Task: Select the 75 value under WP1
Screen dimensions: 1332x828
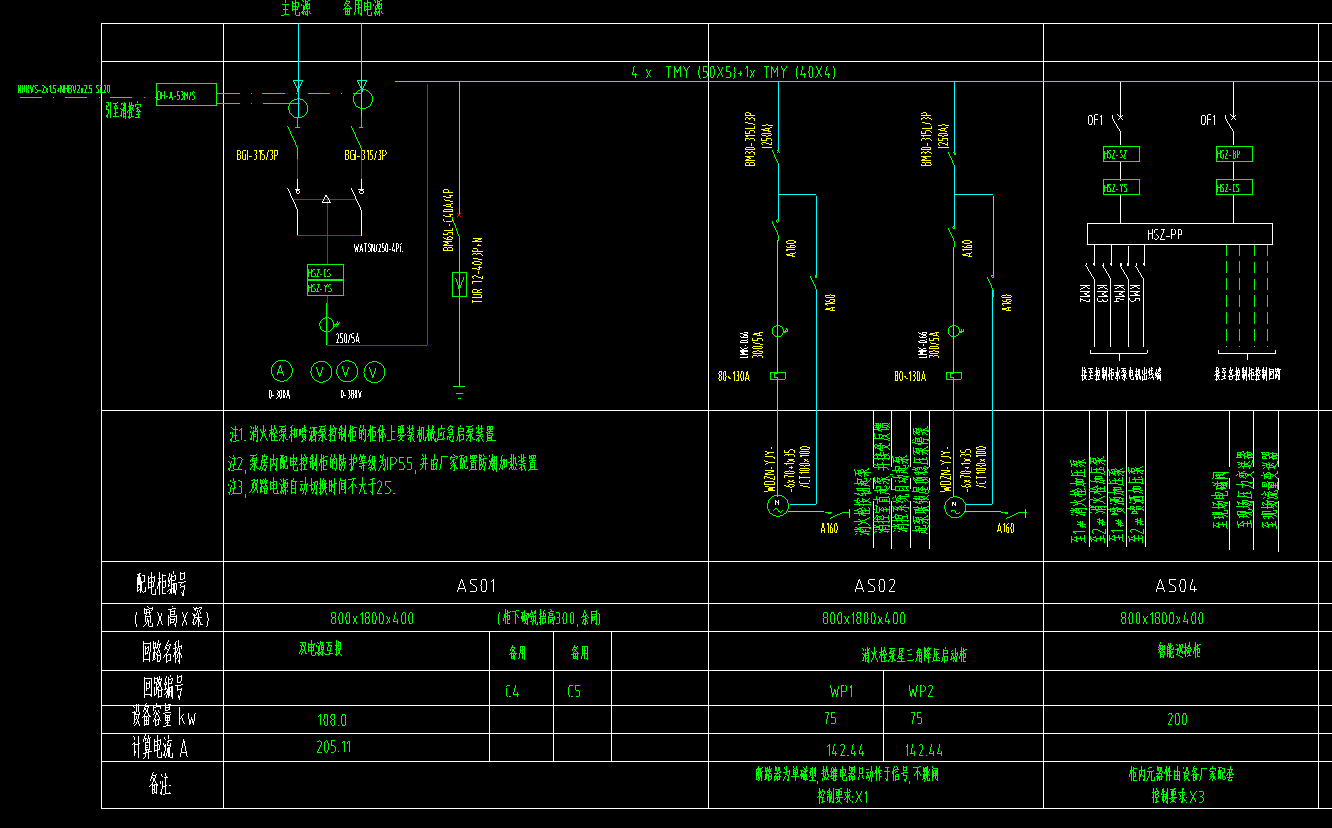Action: [830, 719]
